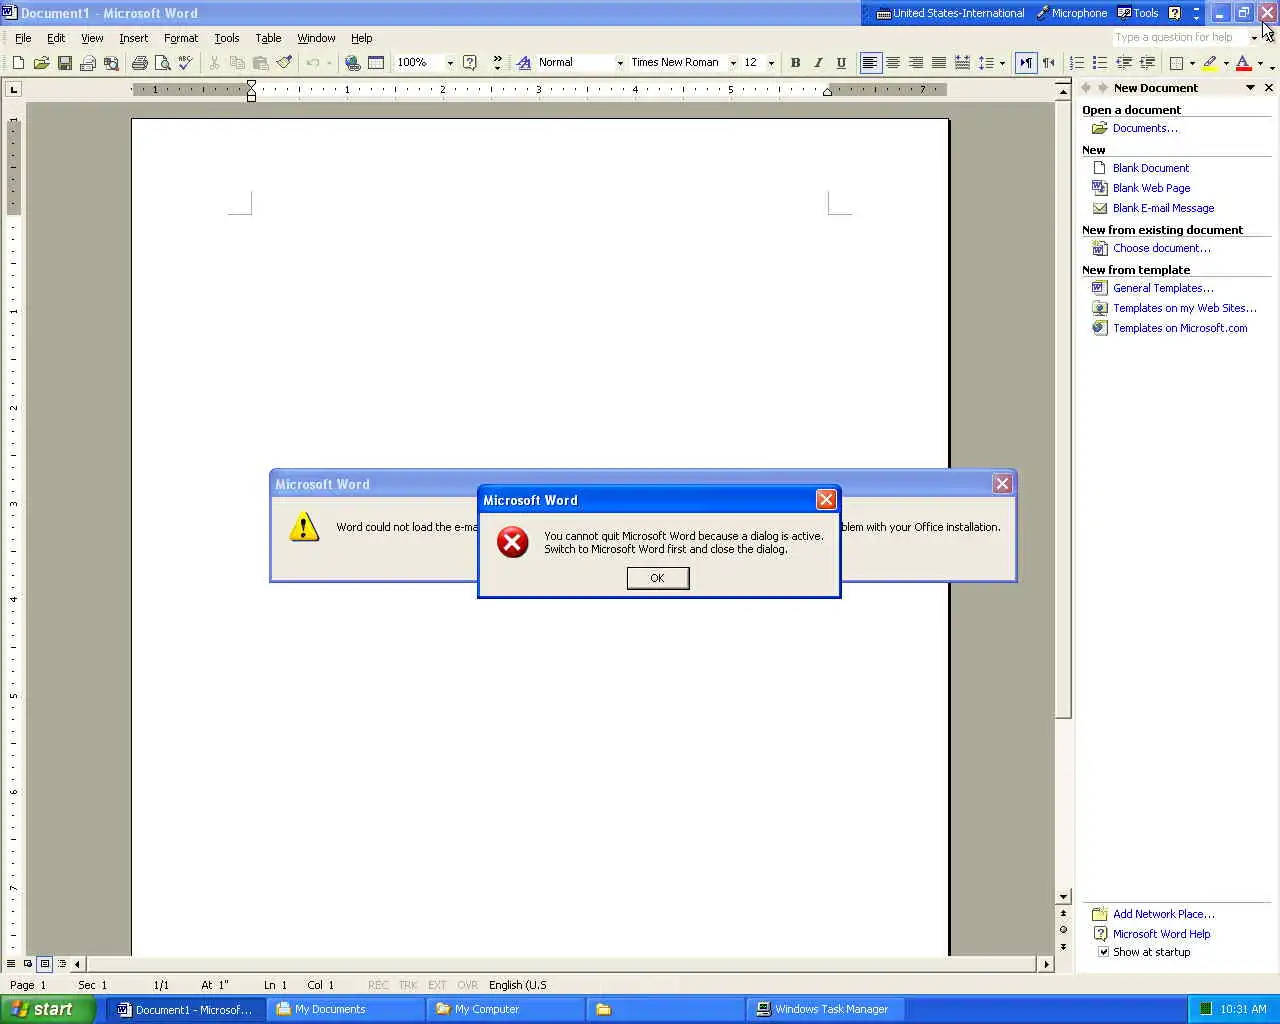Open the Zoom 100% dropdown

450,63
